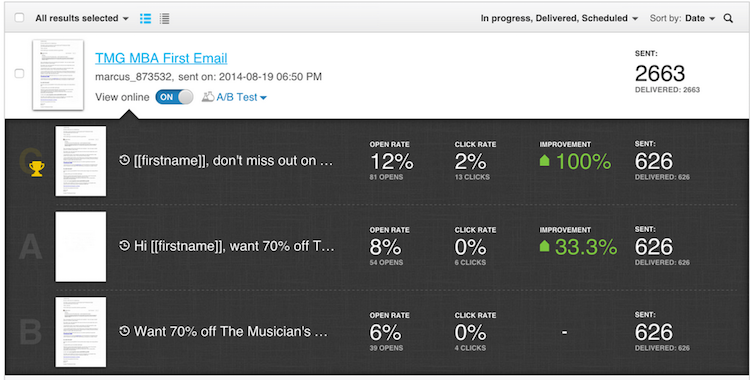Open variant B email thumbnail
Image resolution: width=750 pixels, height=380 pixels.
coord(81,332)
